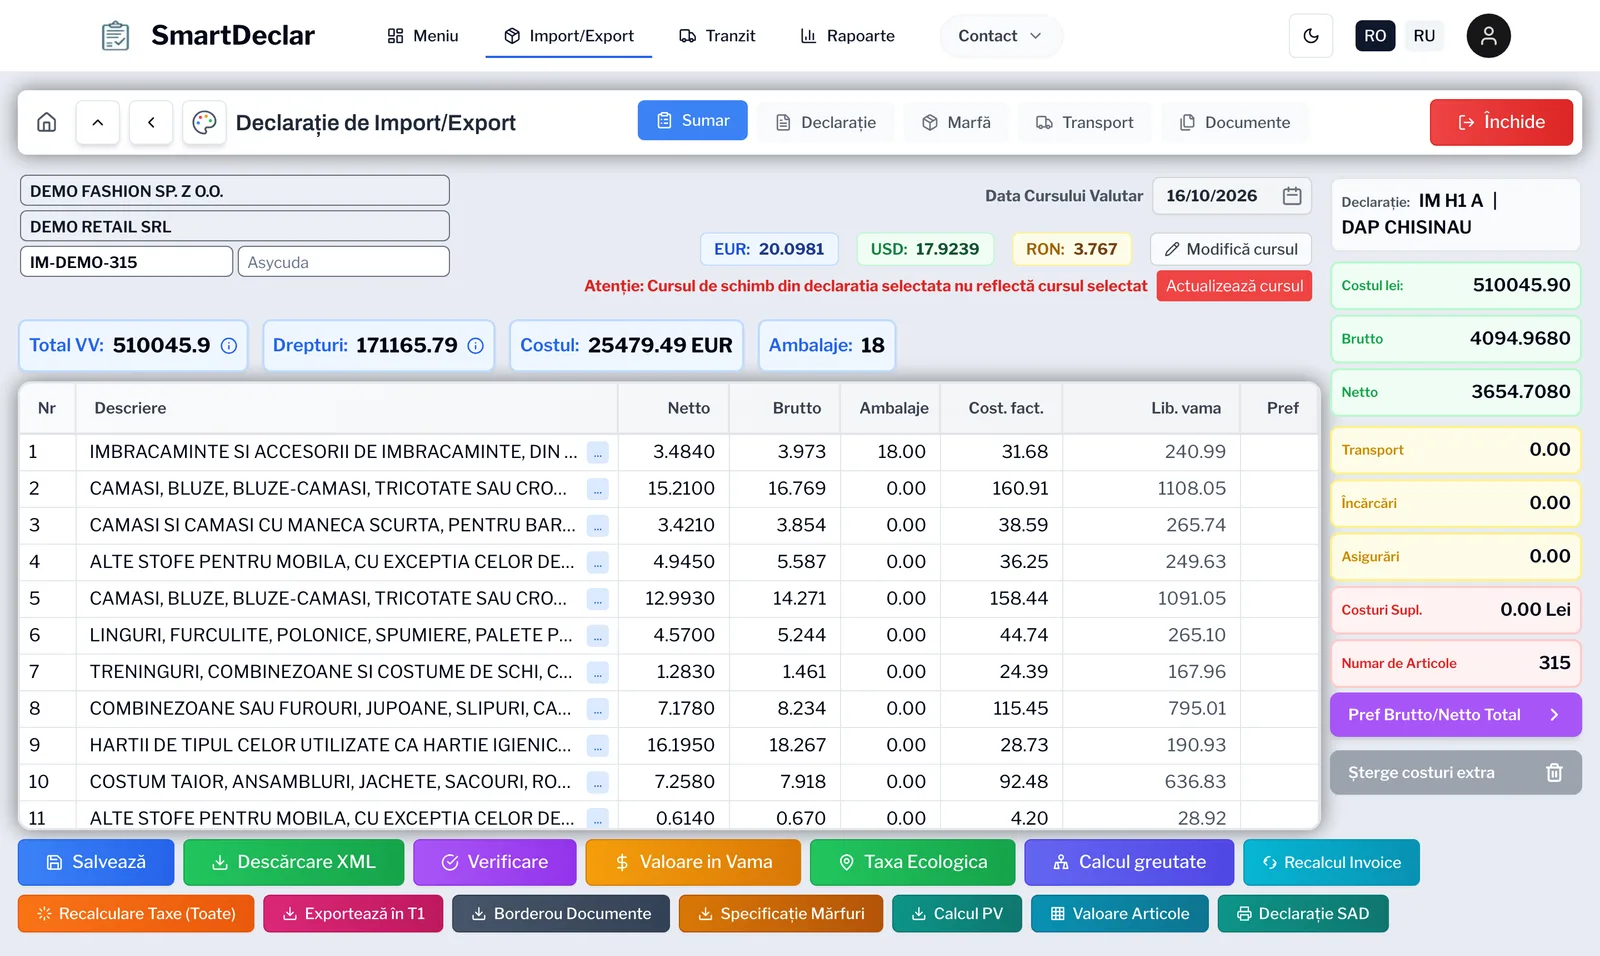The image size is (1600, 956).
Task: Click Recalcul Invoice button
Action: pyautogui.click(x=1331, y=862)
